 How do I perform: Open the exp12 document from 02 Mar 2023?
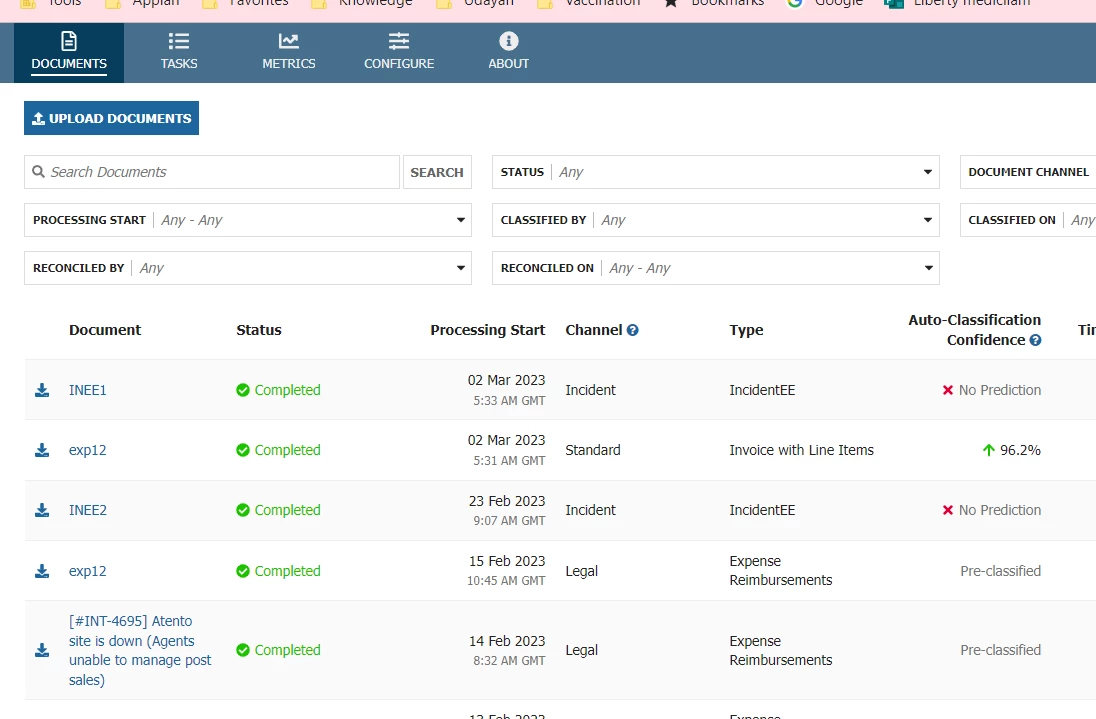pos(87,450)
